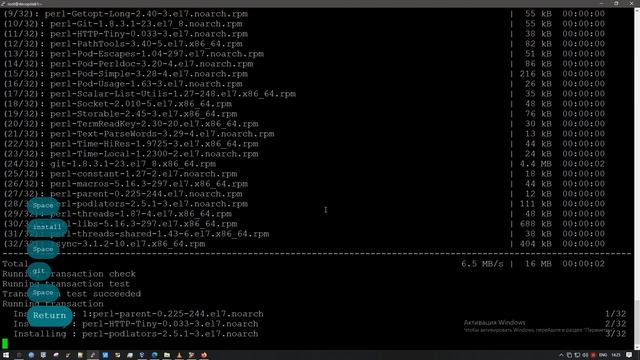This screenshot has width=640, height=360.
Task: Open File Explorer folder icon in taskbar
Action: pos(167,355)
